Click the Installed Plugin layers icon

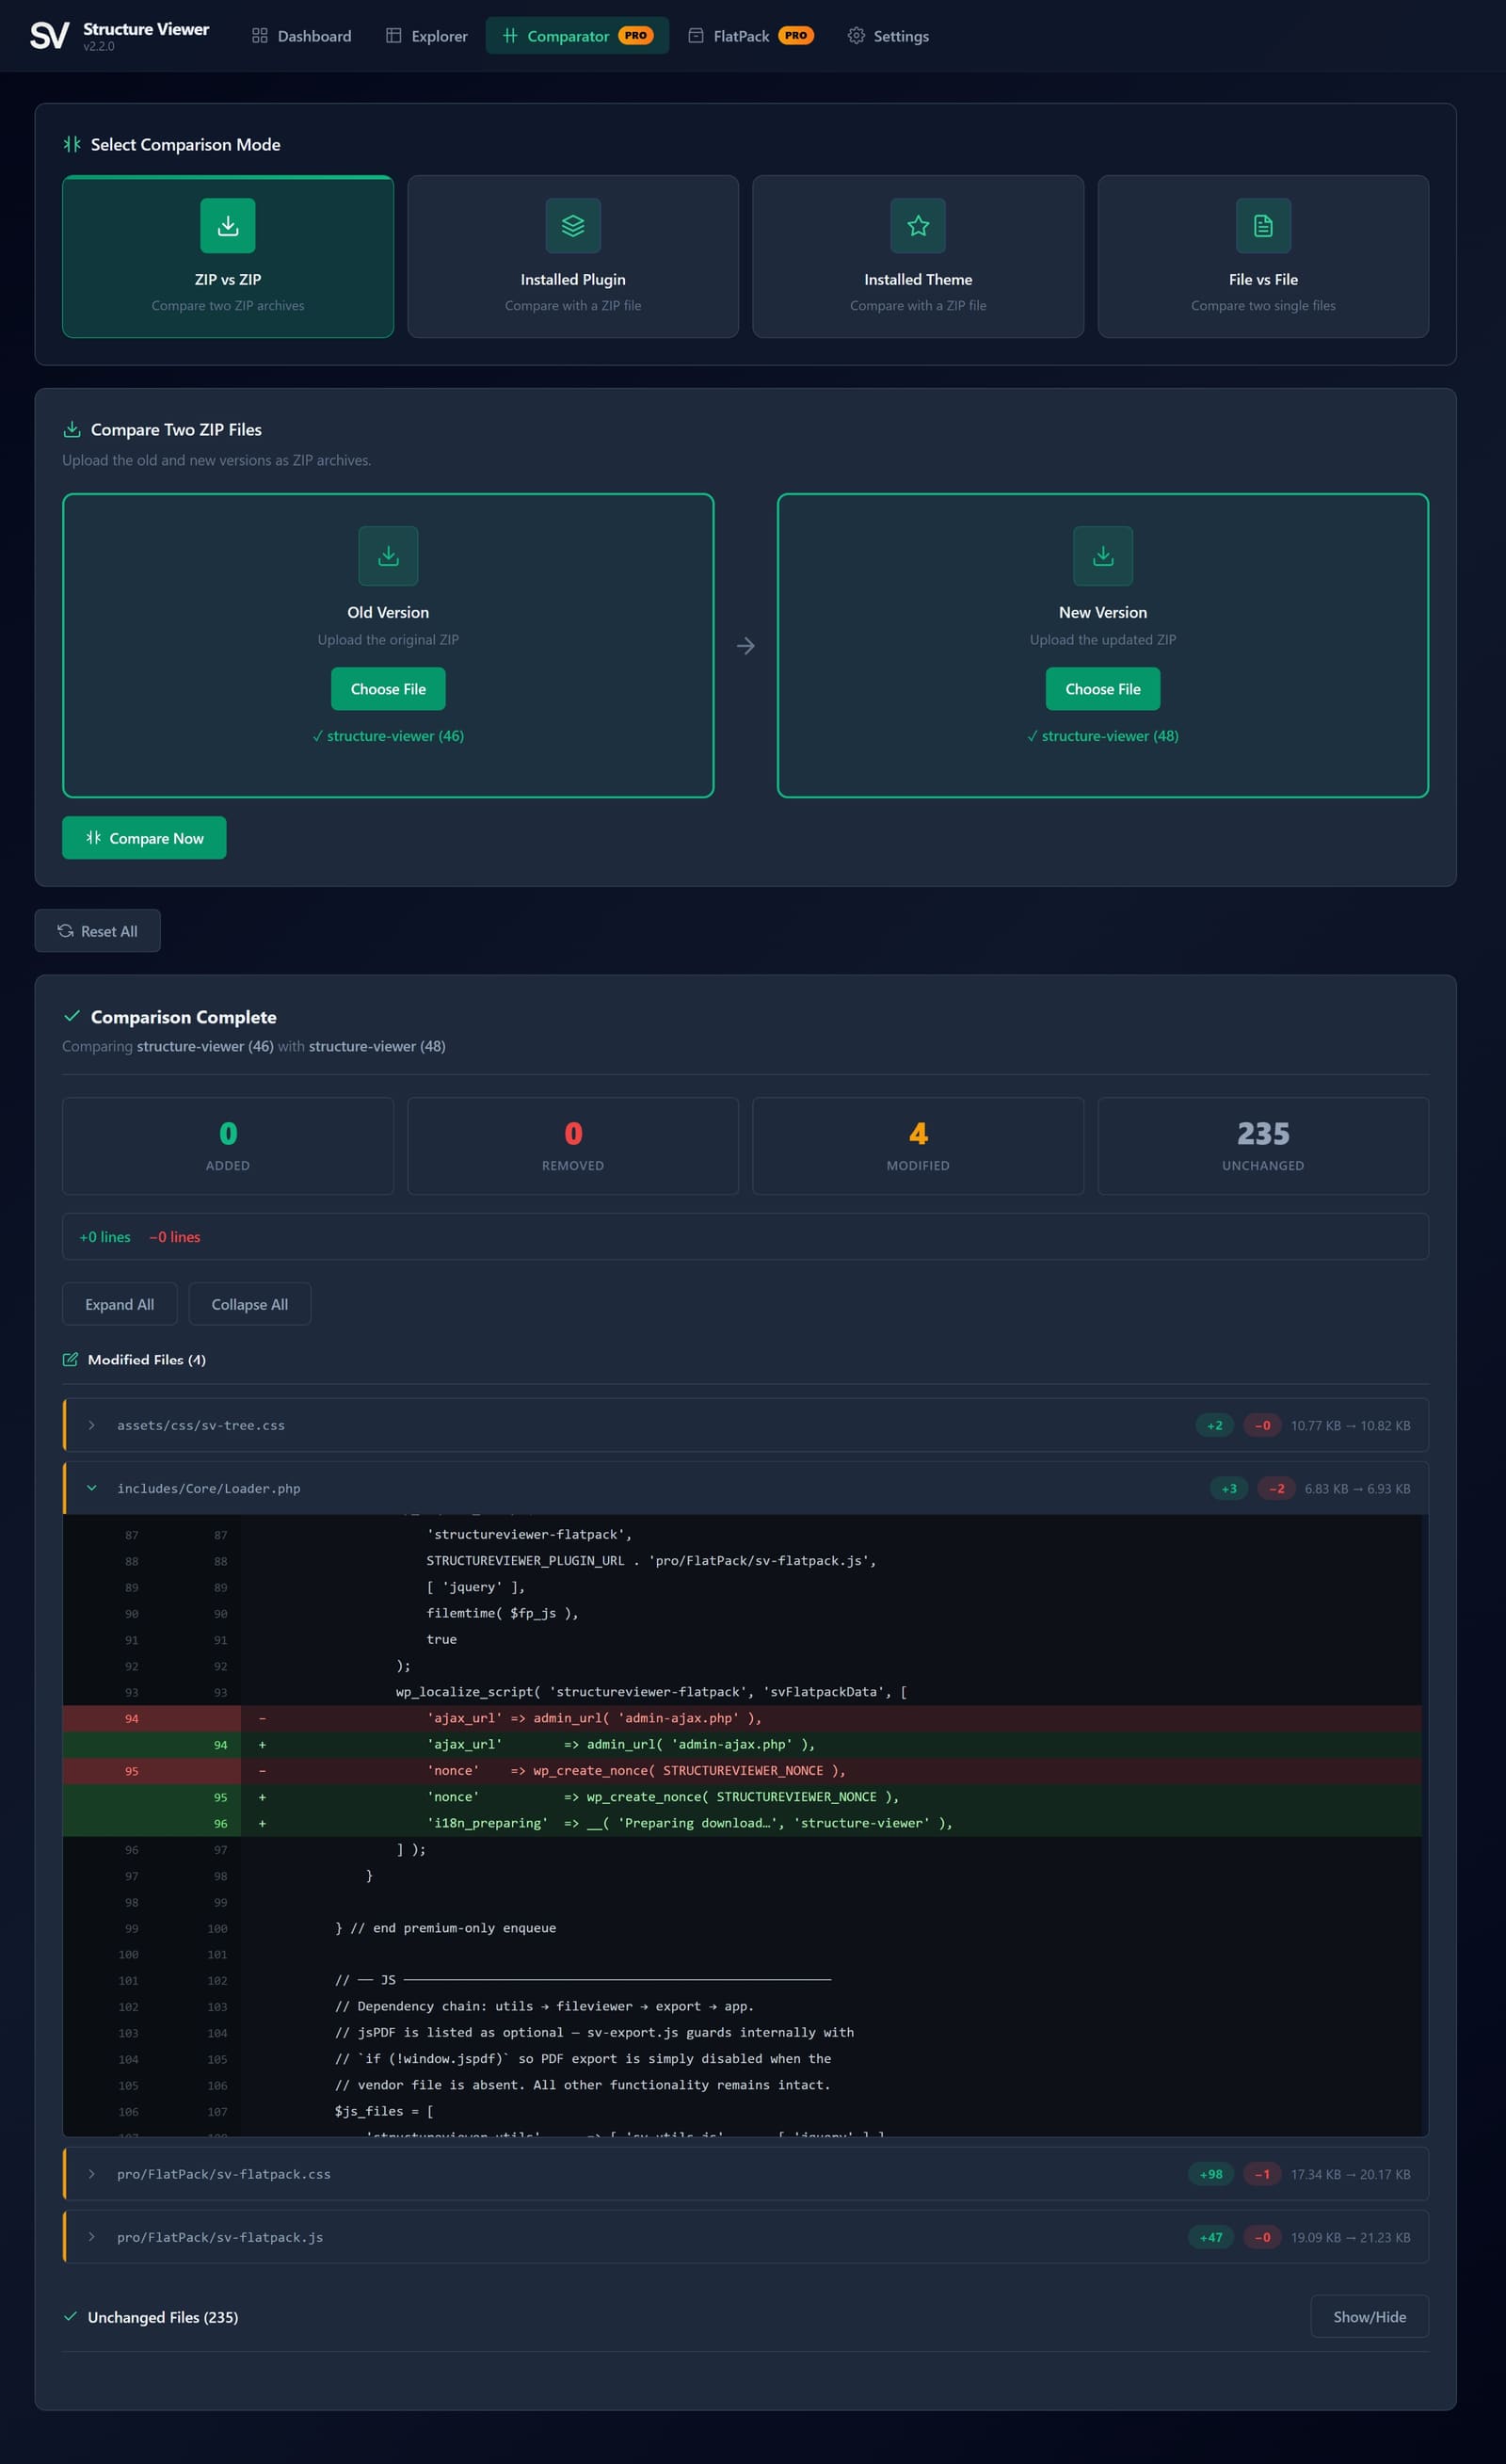(573, 226)
